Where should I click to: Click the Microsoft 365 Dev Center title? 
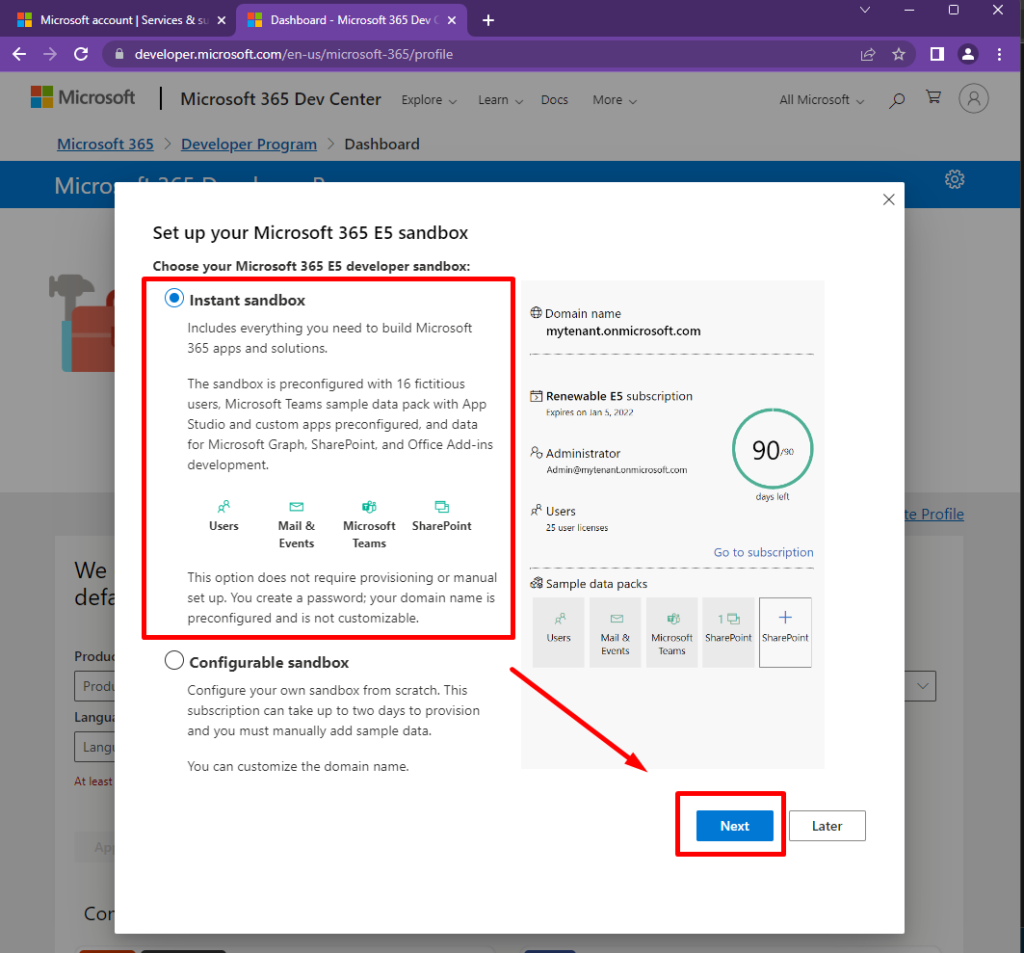281,99
